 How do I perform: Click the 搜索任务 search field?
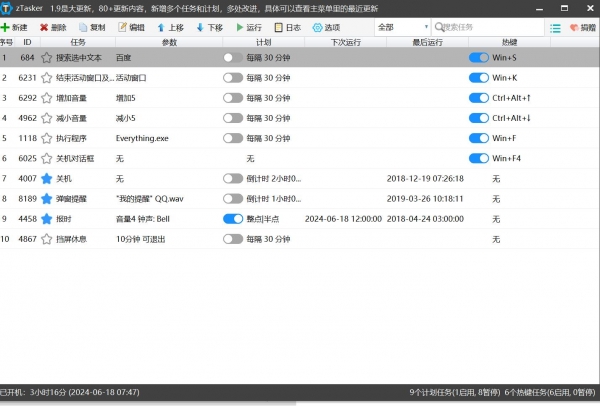pos(488,27)
